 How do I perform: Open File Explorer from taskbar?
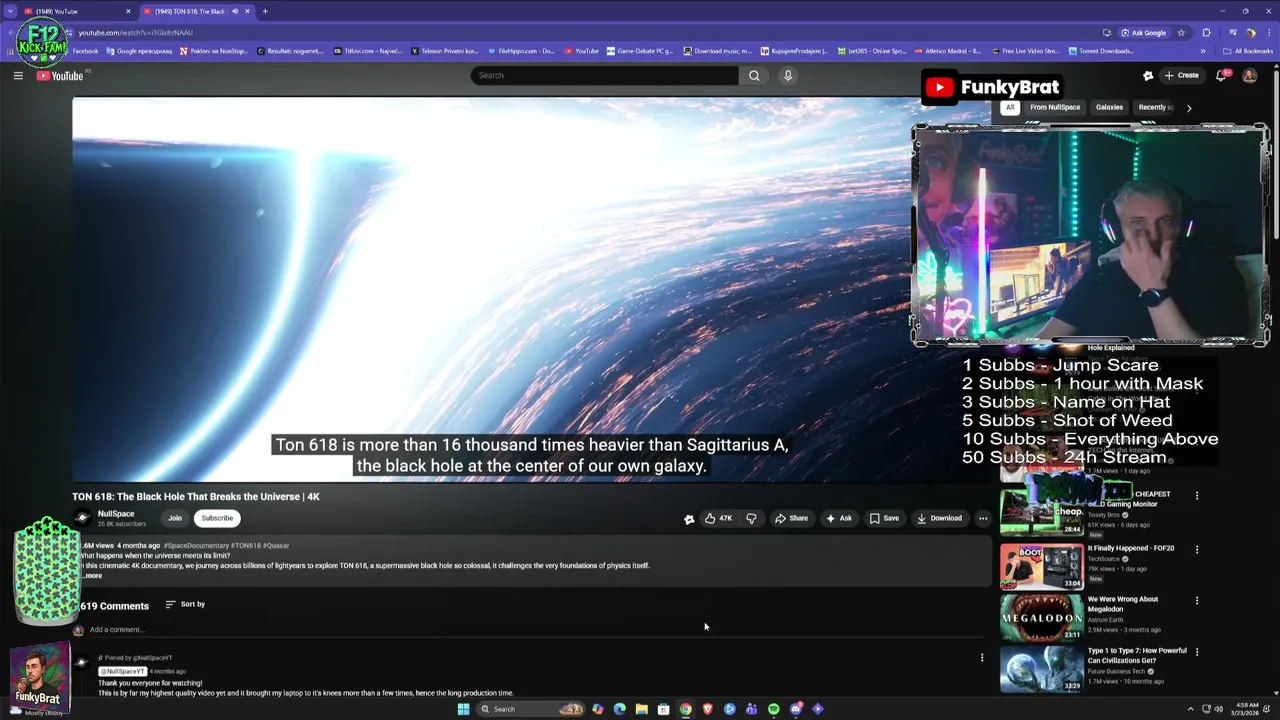[x=641, y=709]
